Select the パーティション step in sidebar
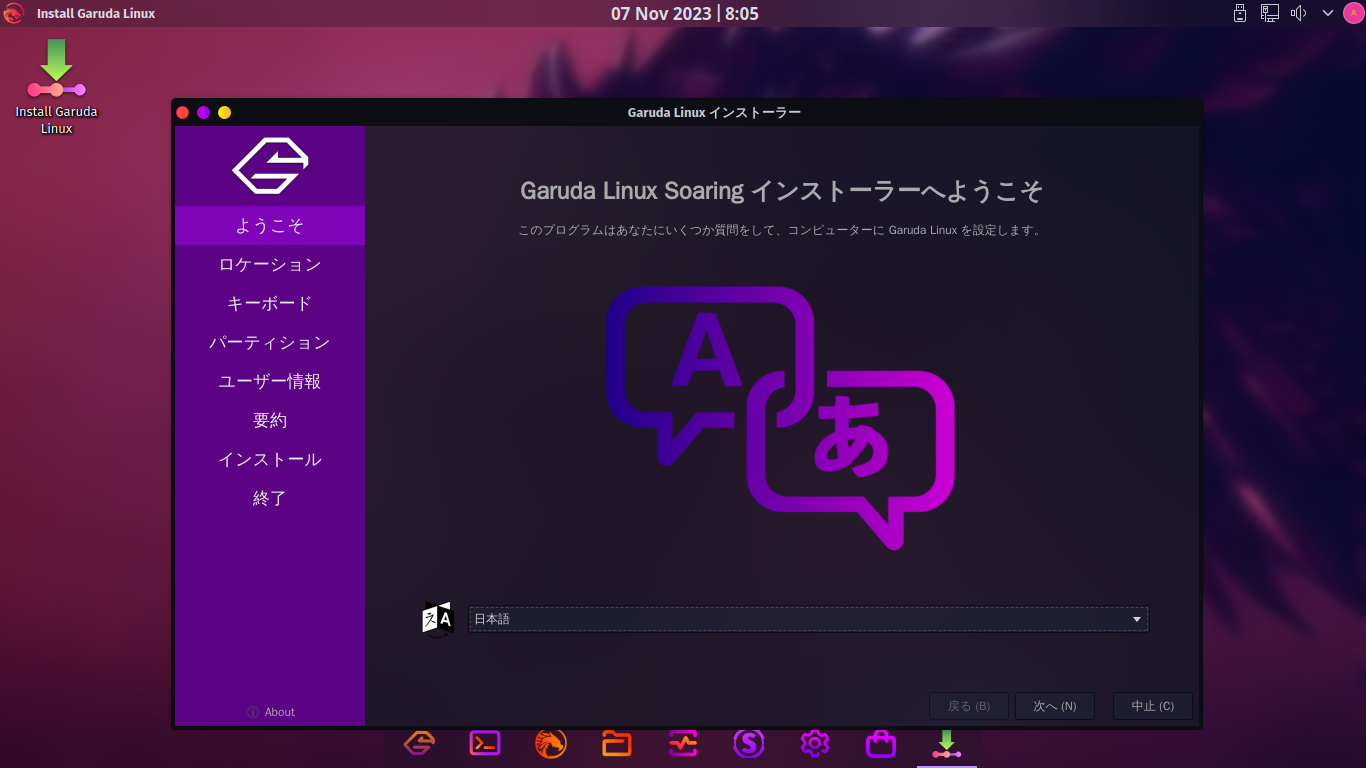 click(x=270, y=342)
